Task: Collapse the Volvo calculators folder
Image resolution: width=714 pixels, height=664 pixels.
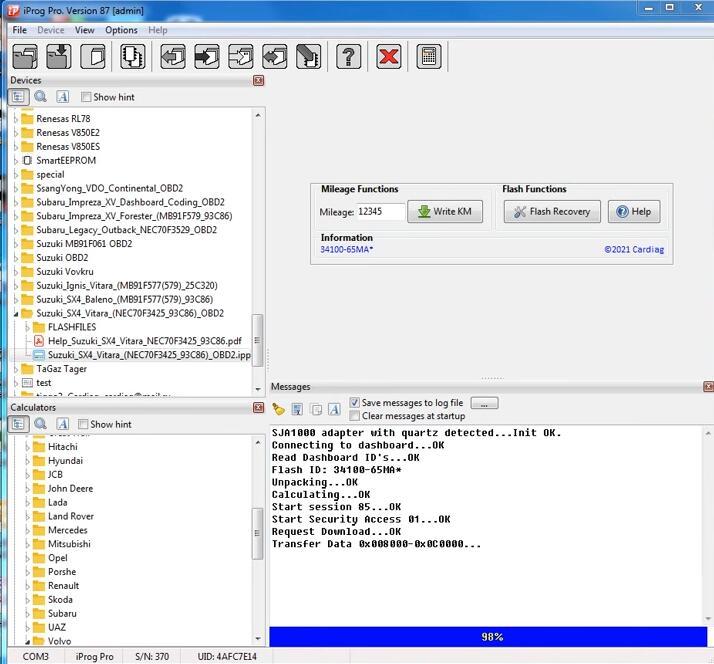Action: (x=27, y=642)
